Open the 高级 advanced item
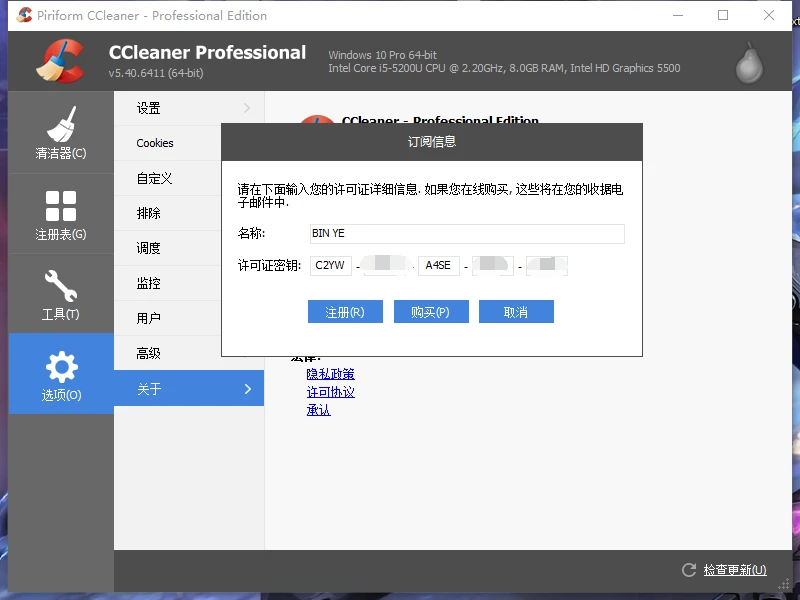Viewport: 800px width, 600px height. tap(167, 353)
